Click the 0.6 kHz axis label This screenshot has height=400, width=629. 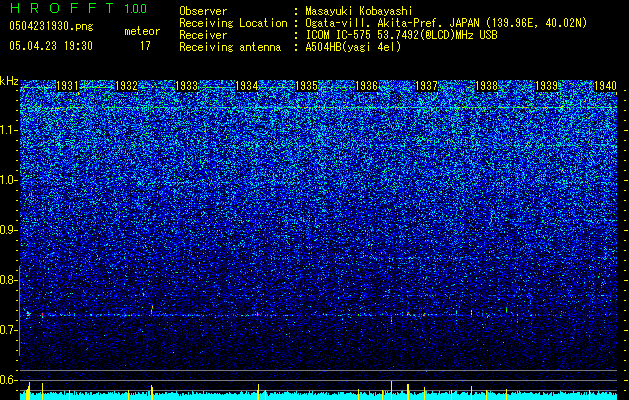point(9,380)
